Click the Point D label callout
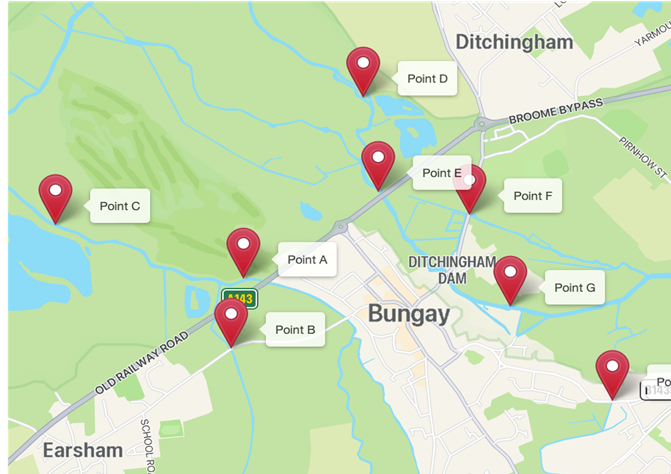The height and width of the screenshot is (474, 671). [x=425, y=78]
